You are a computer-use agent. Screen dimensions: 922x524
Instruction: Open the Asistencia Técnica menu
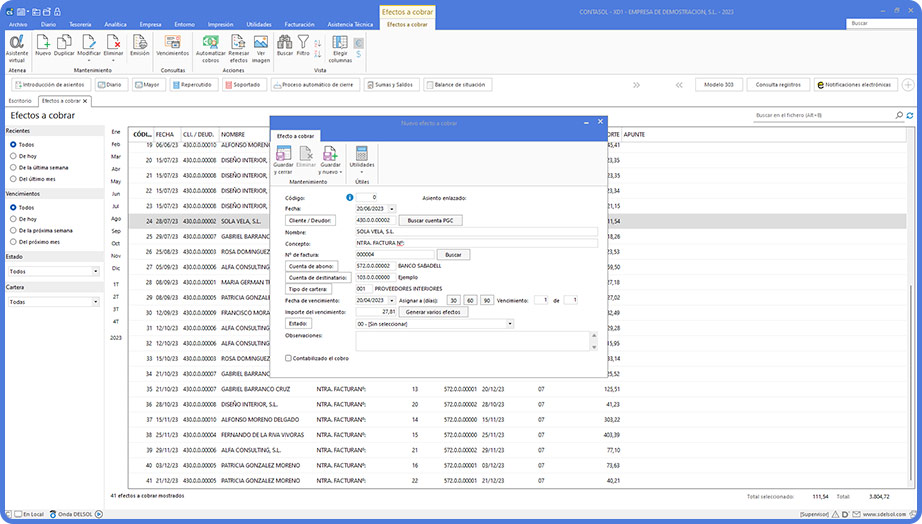tap(350, 25)
